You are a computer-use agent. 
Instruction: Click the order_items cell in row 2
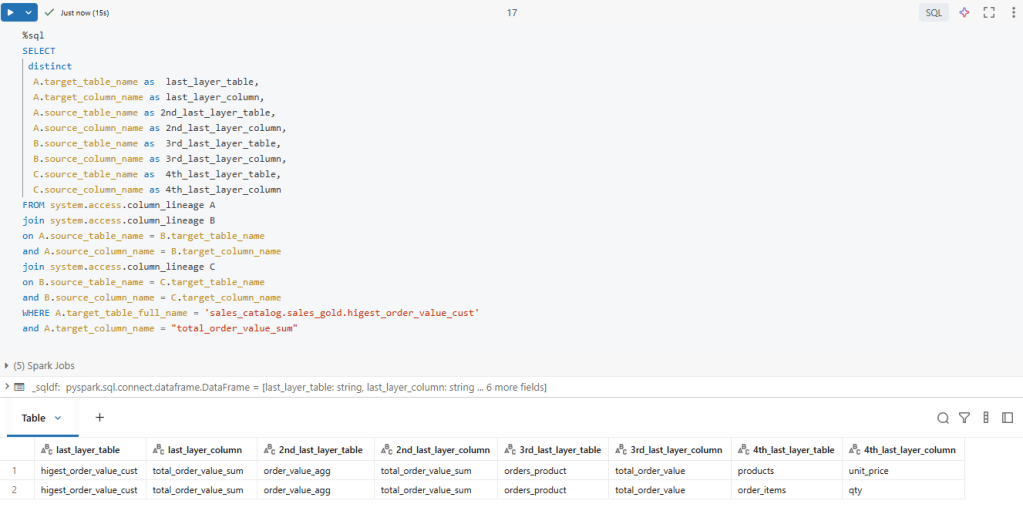tap(762, 490)
